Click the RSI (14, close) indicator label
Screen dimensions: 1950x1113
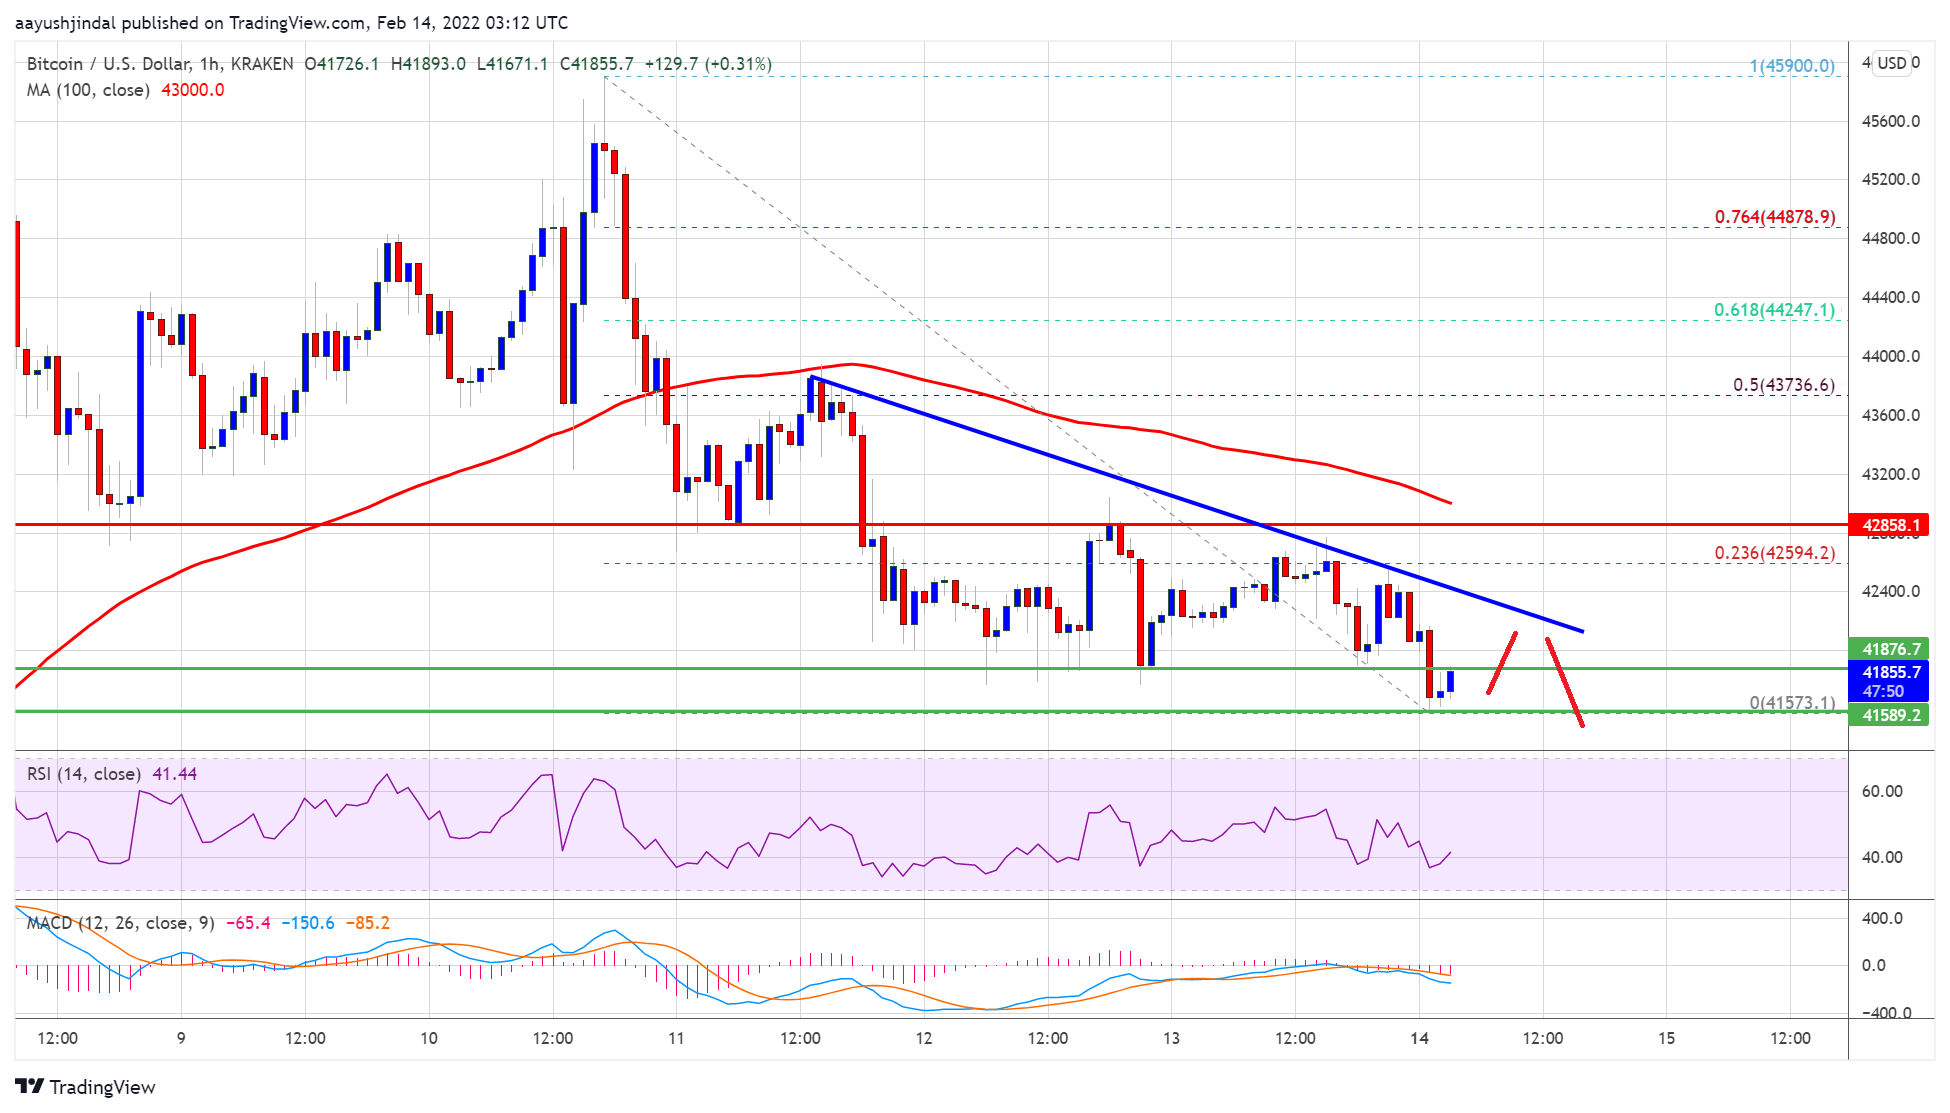tap(83, 774)
